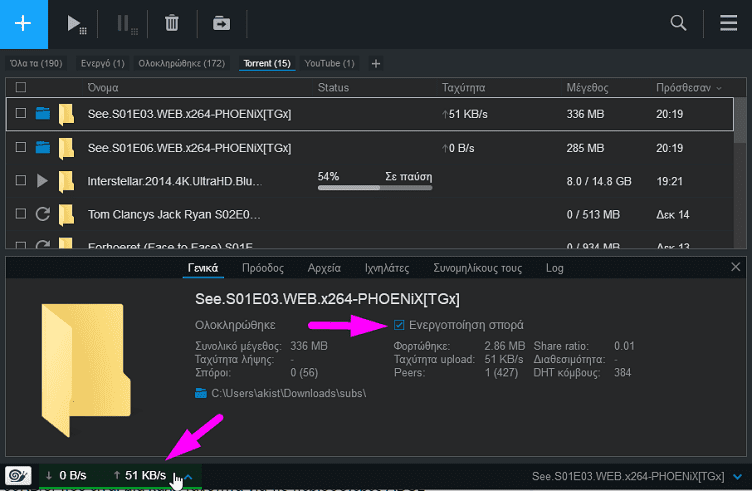Select the Interstellar.2014.4K.UltraHD.Blu... row name
This screenshot has height=491, width=752.
click(x=175, y=181)
